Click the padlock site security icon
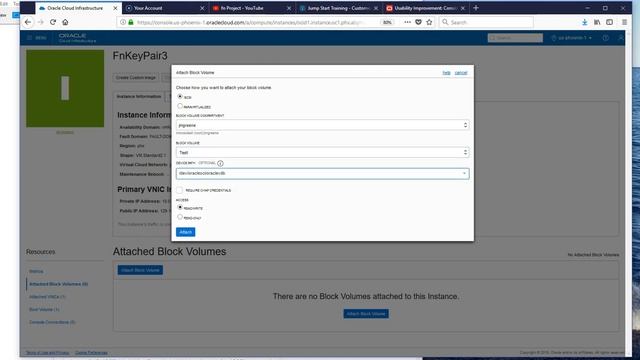The width and height of the screenshot is (640, 360). tap(131, 22)
